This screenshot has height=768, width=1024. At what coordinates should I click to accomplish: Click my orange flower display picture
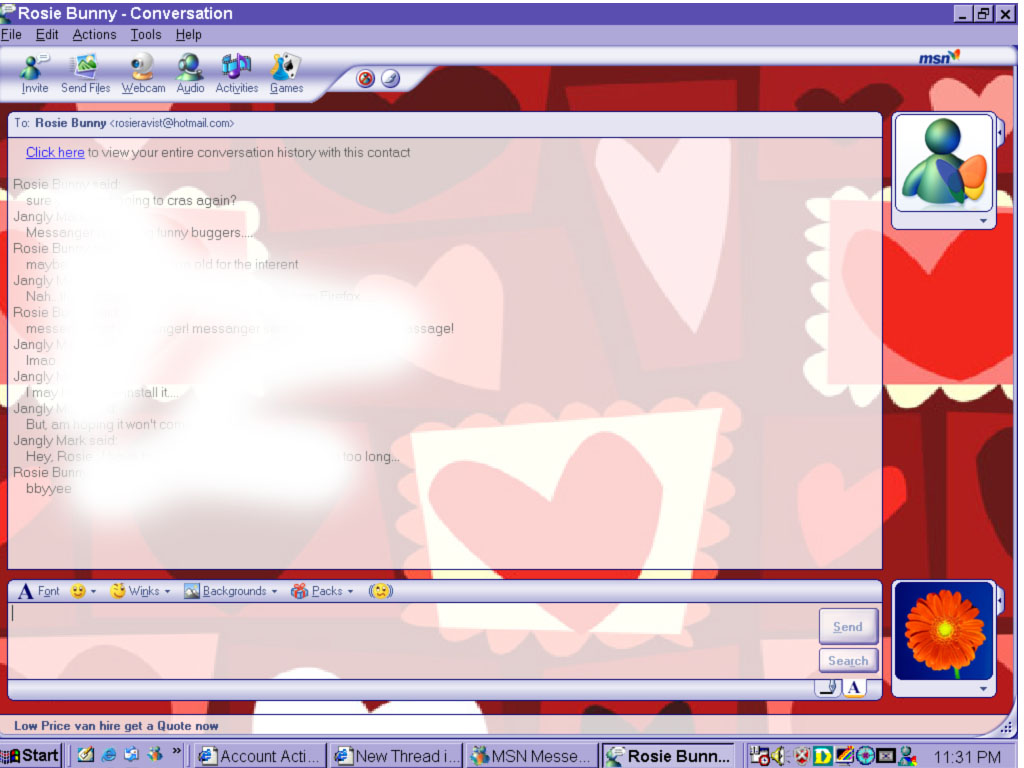pos(944,631)
